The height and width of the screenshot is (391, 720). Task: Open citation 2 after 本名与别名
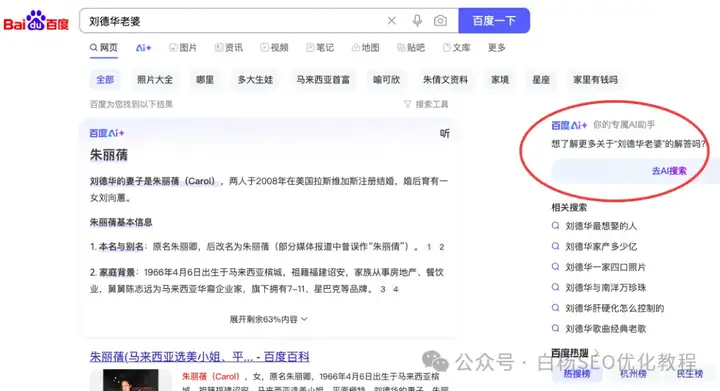tap(442, 247)
